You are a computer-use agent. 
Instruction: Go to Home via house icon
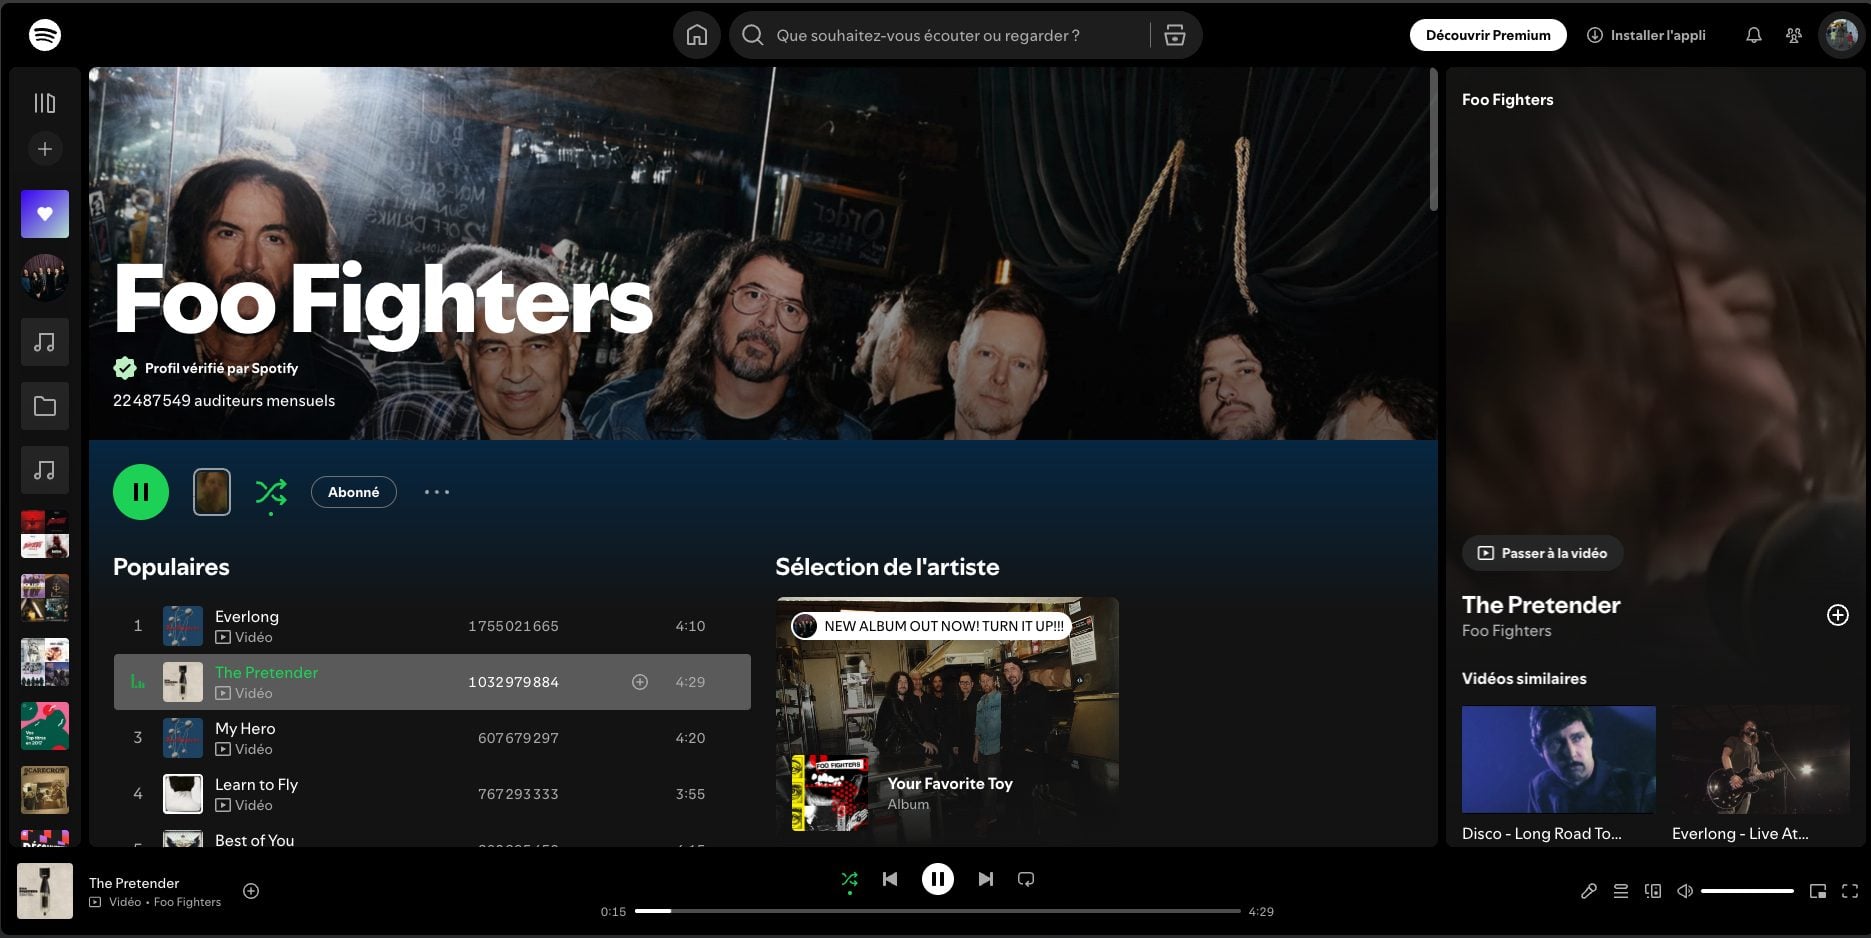[697, 35]
